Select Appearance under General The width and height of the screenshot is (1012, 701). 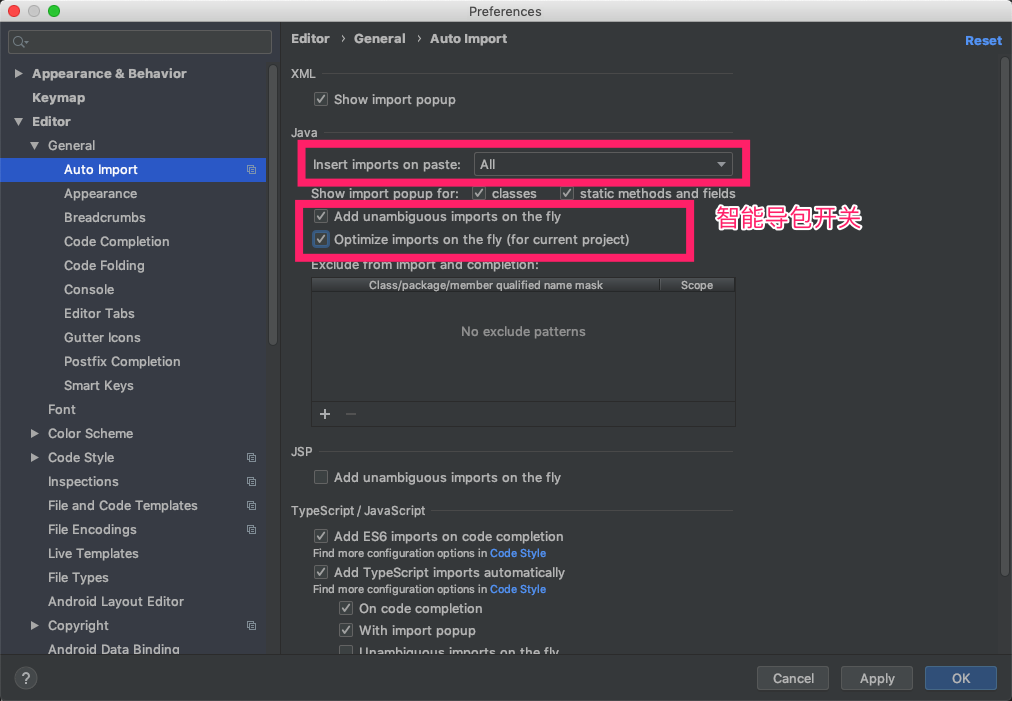tap(101, 194)
